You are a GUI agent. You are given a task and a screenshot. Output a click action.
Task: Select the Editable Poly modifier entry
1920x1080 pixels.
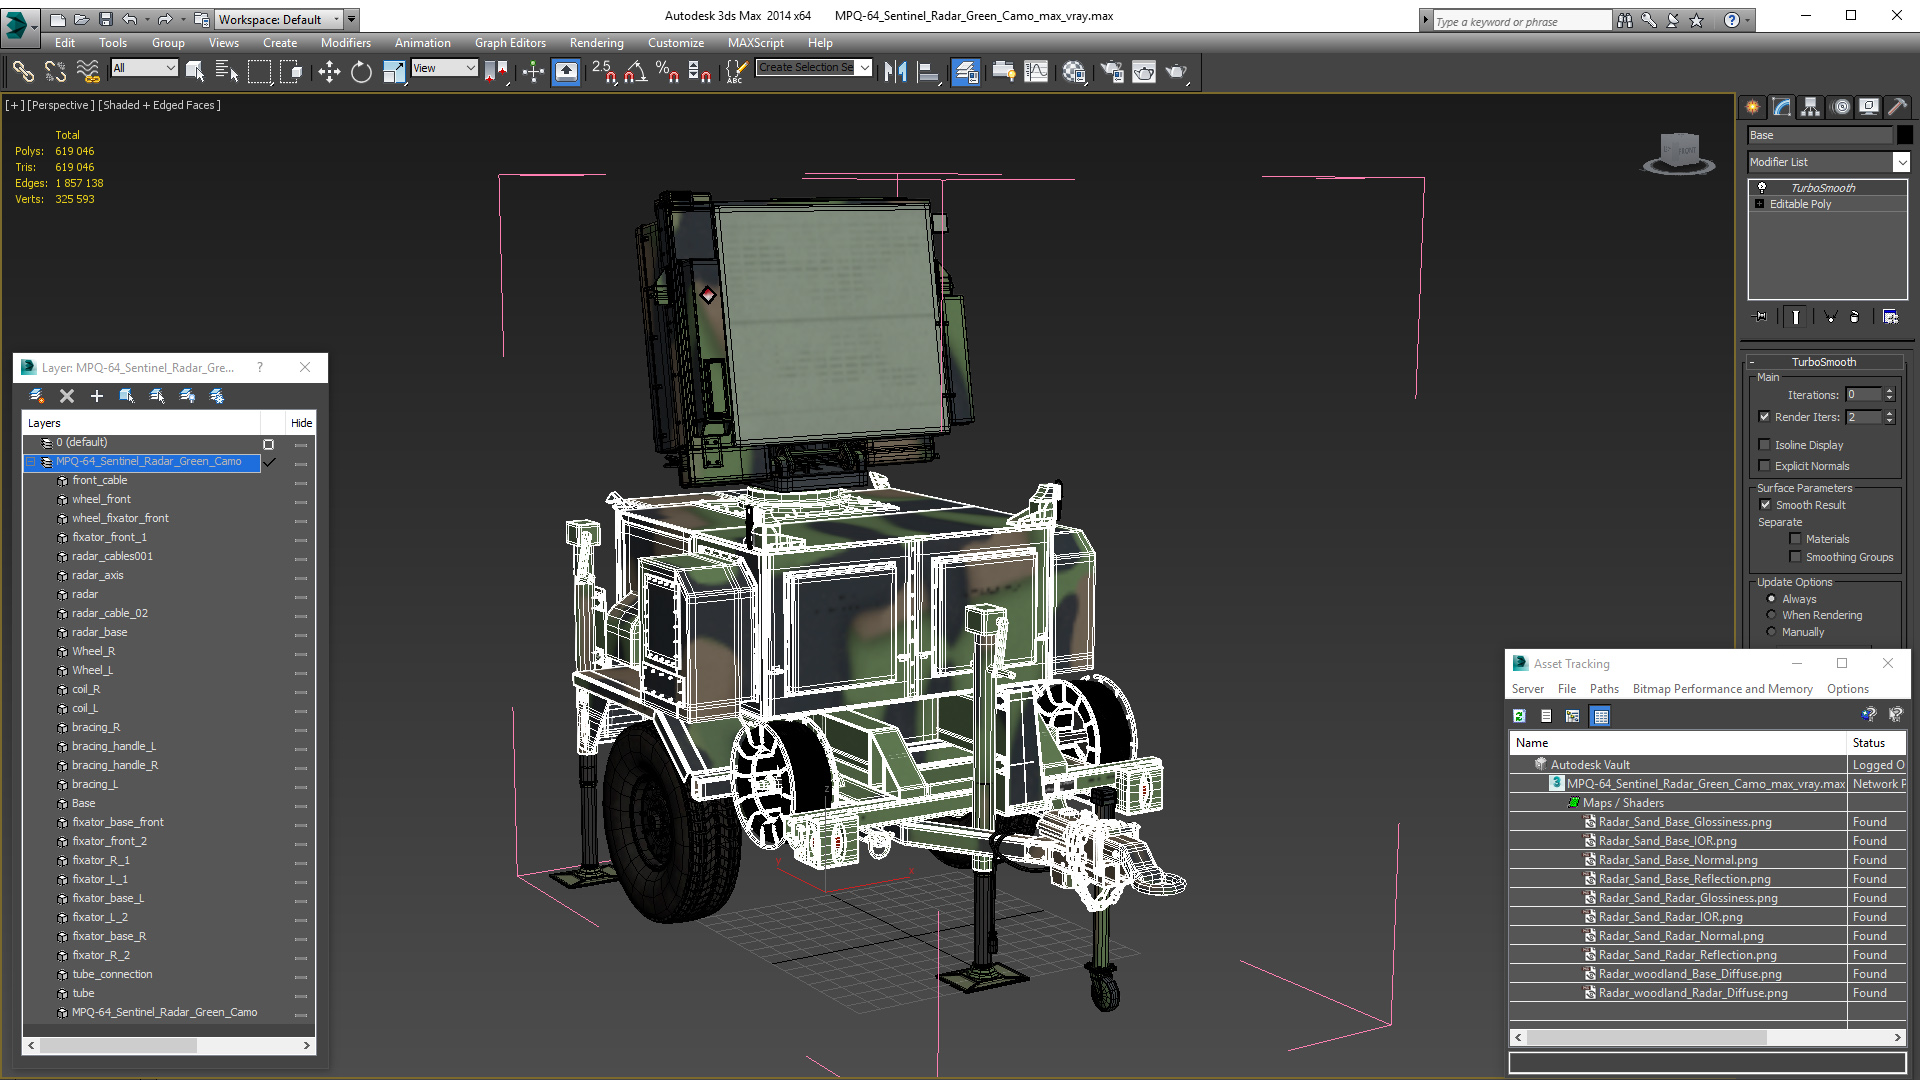click(1800, 204)
